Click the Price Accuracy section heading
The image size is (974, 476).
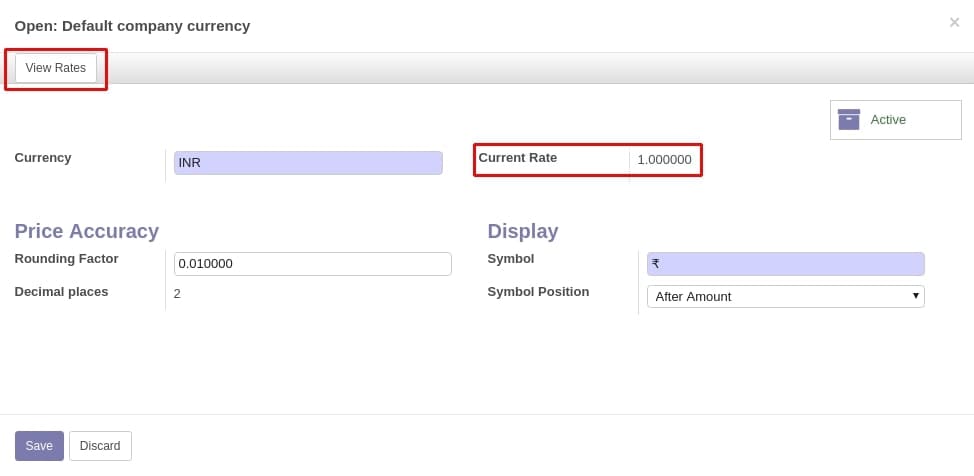[86, 231]
